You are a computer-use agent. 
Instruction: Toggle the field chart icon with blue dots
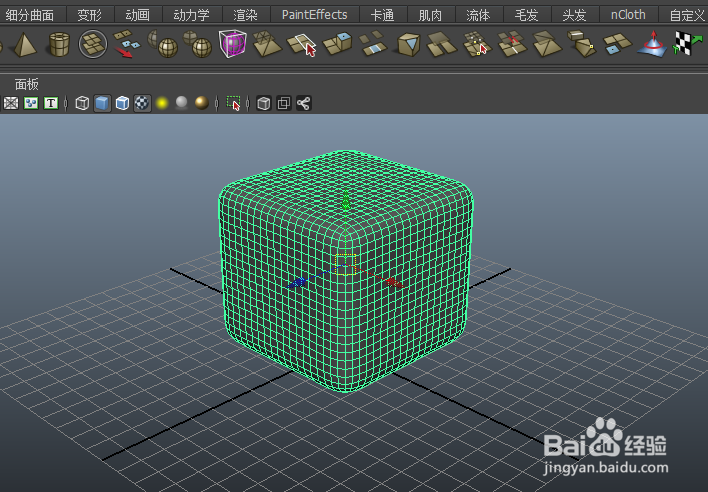31,103
